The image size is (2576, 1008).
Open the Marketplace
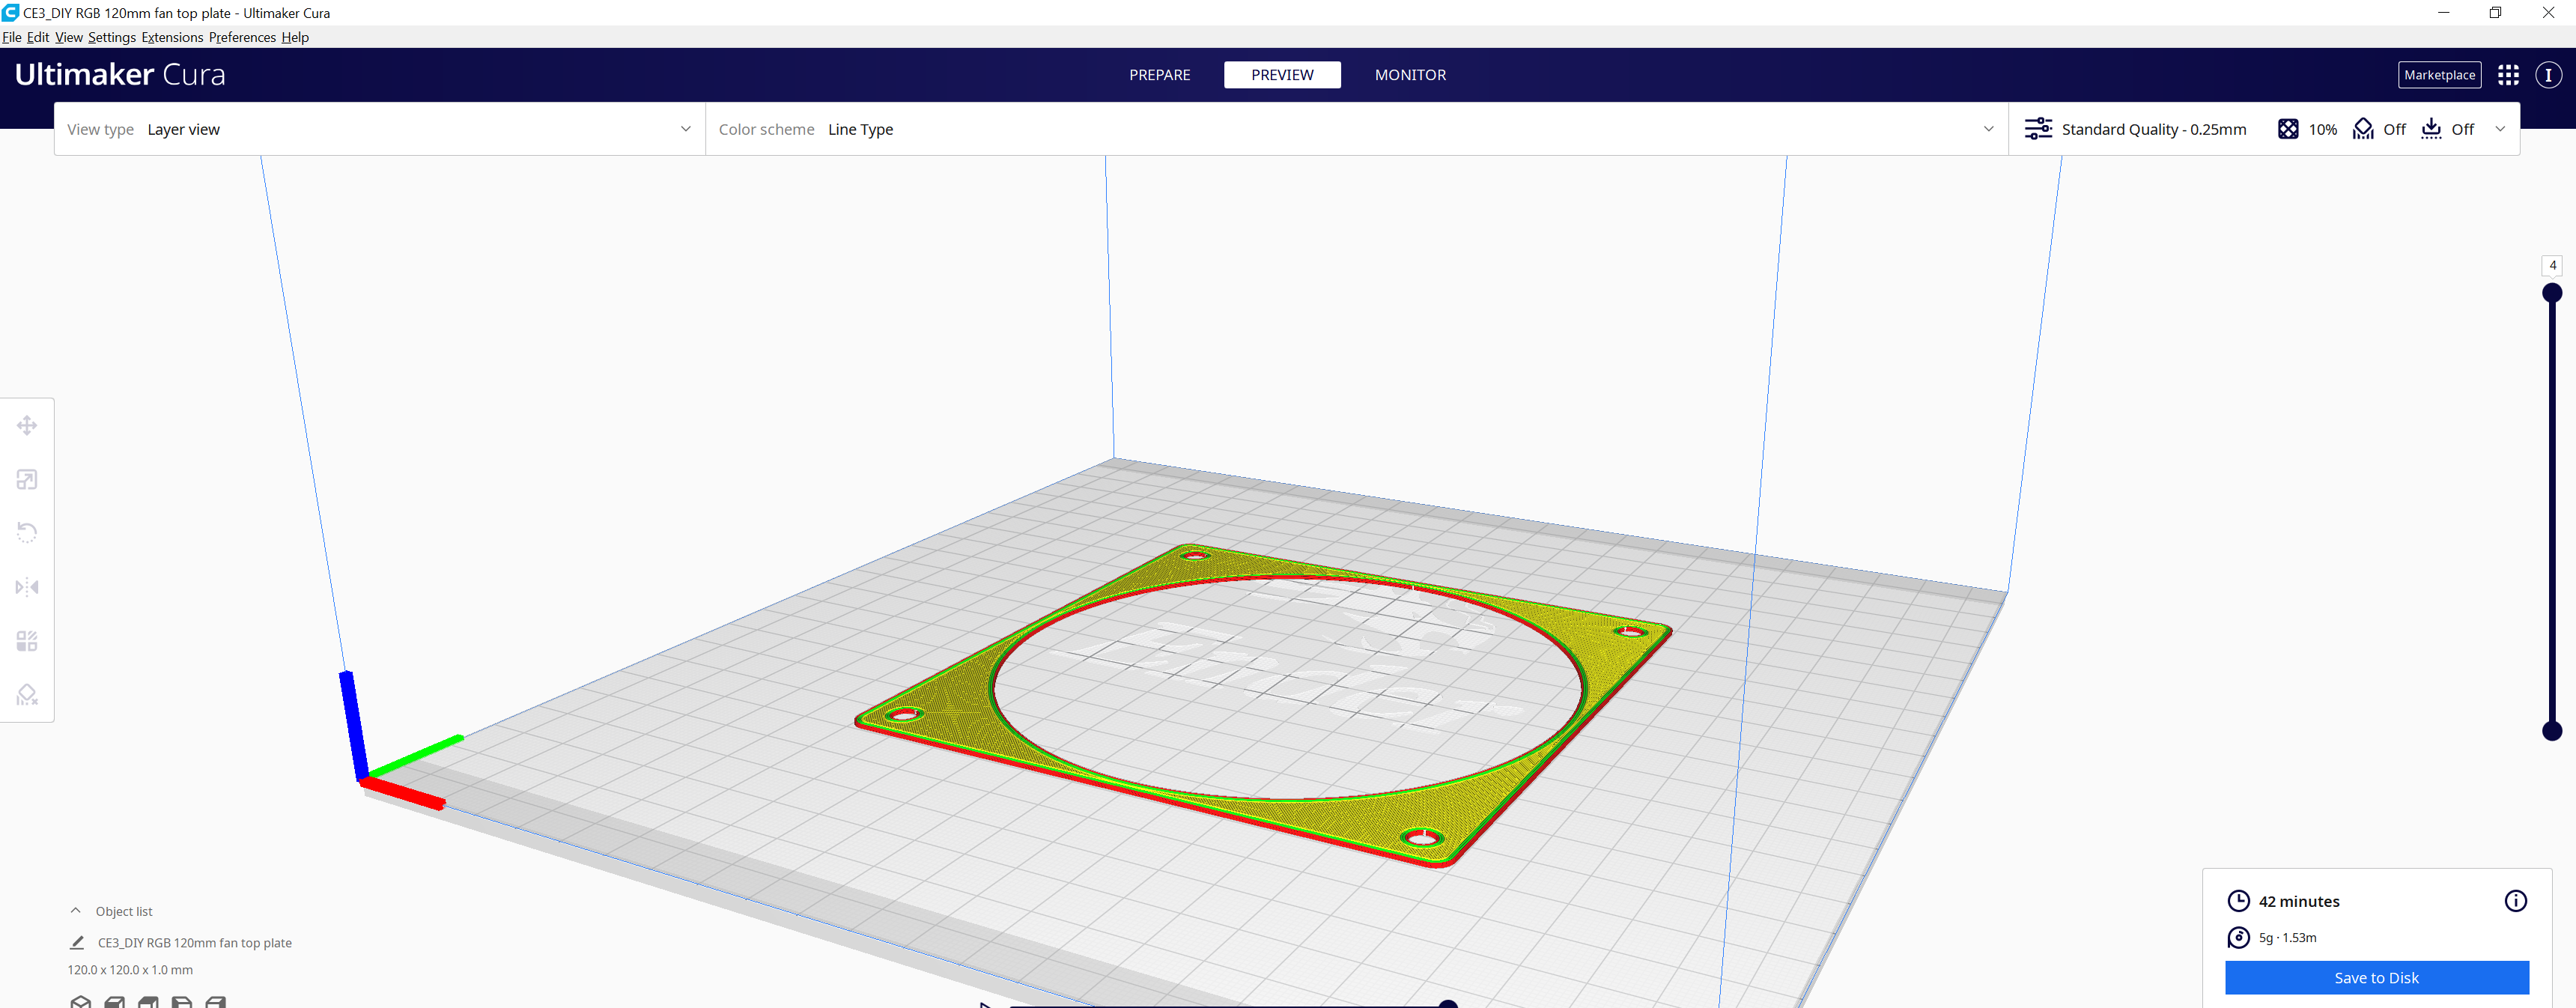click(2439, 75)
